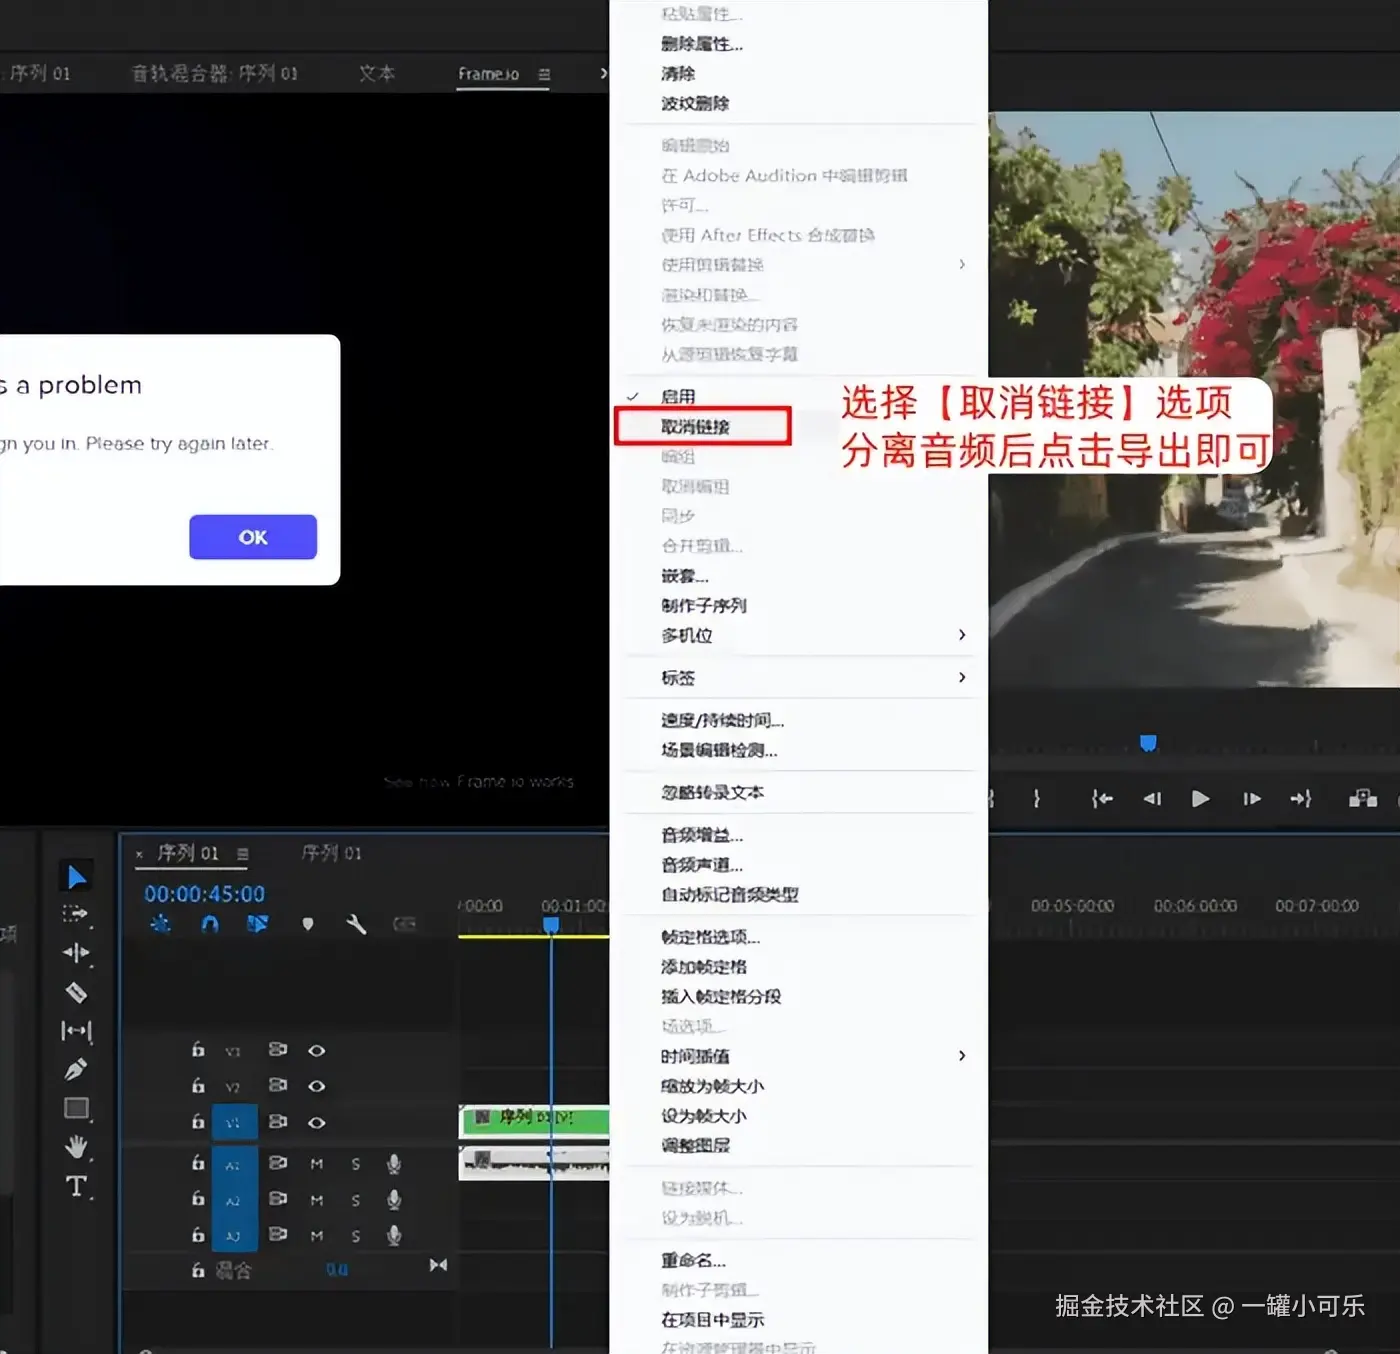
Task: Click the 00:00:45:00 timecode field
Action: point(204,894)
